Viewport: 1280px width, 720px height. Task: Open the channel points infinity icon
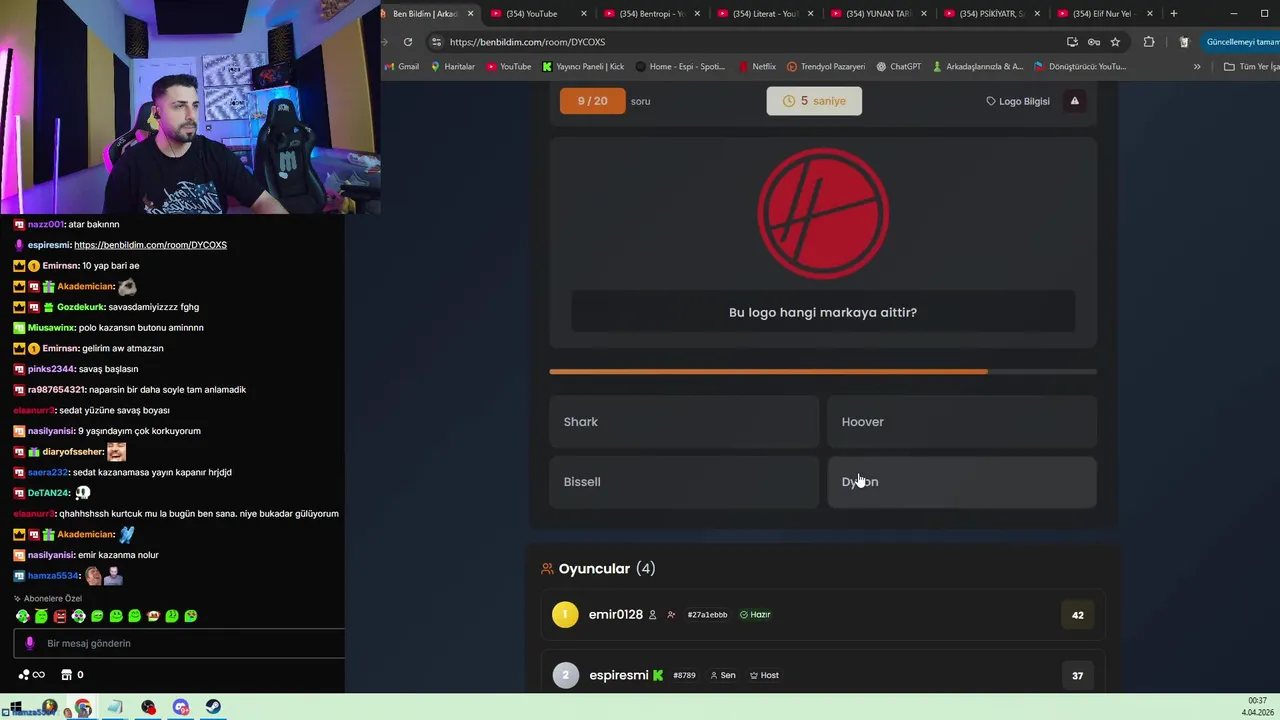click(32, 675)
